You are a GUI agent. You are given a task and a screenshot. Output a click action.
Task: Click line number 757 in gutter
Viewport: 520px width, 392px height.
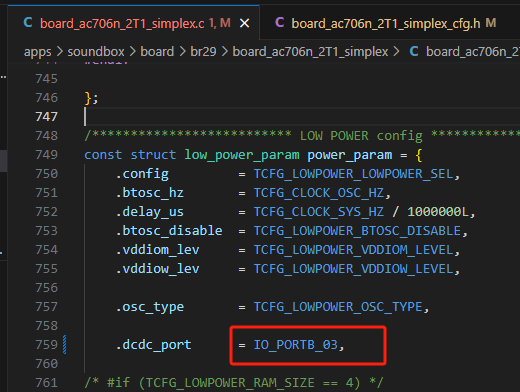pos(46,307)
